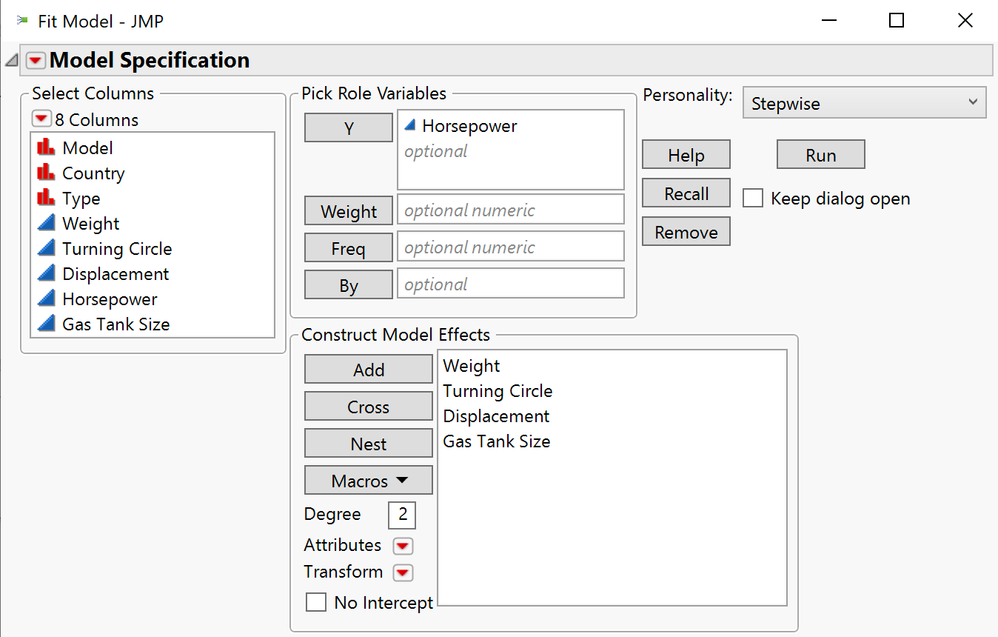Check the No Intercept checkbox

click(316, 602)
